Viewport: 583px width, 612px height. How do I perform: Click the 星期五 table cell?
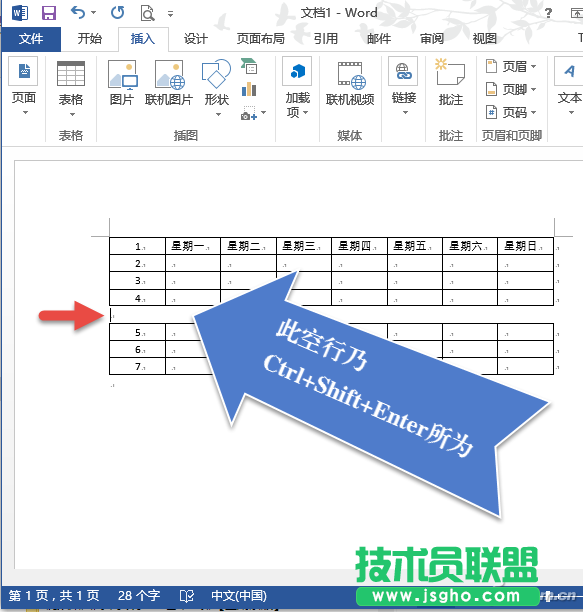(414, 246)
